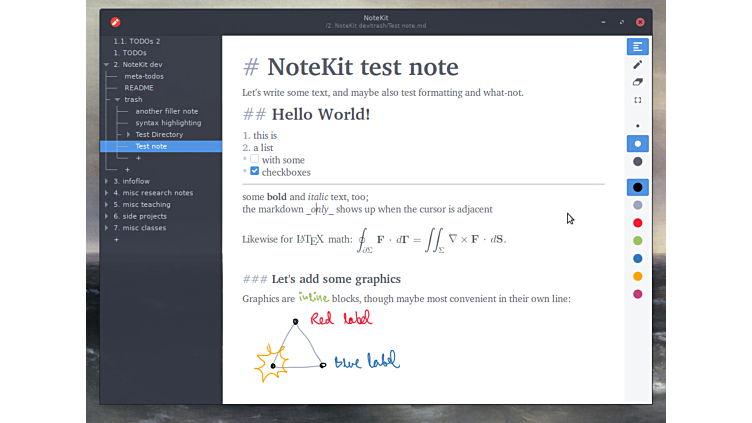The height and width of the screenshot is (423, 752).
Task: Choose the medium stroke width
Action: point(637,144)
